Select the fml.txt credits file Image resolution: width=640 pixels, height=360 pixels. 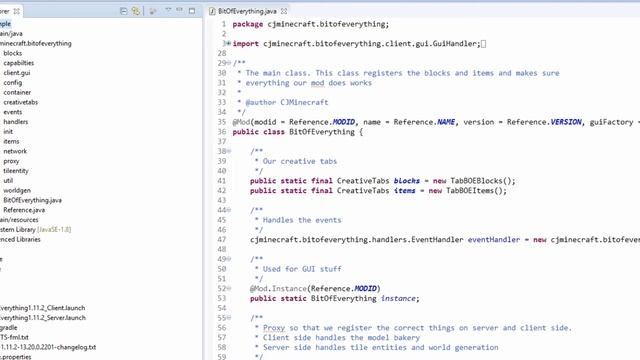pyautogui.click(x=14, y=337)
